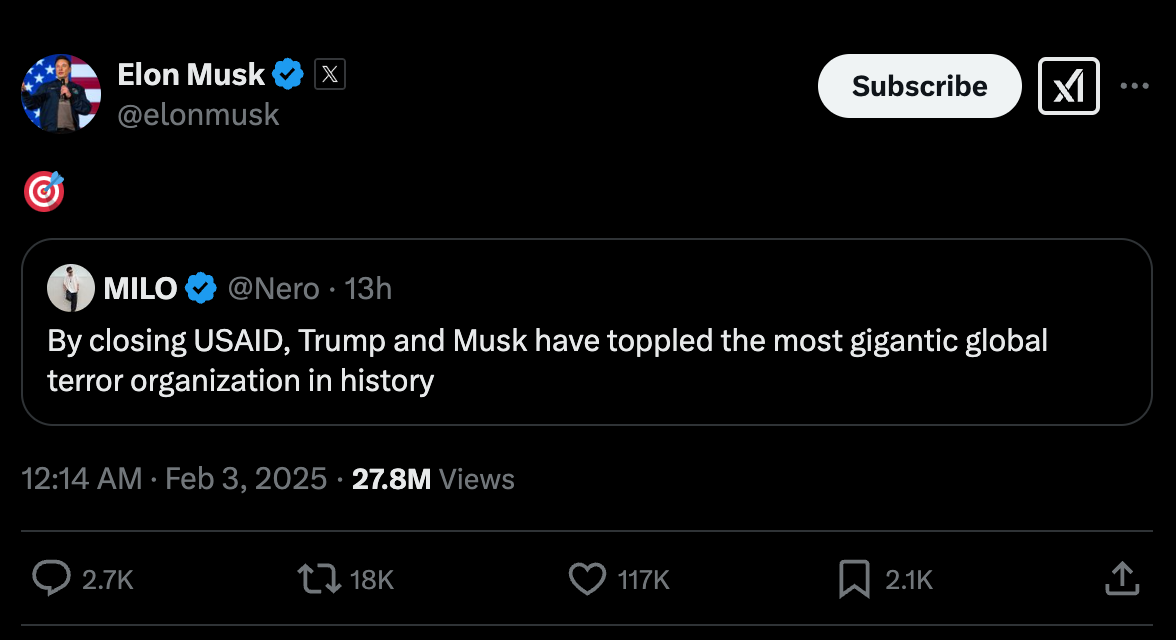Image resolution: width=1176 pixels, height=640 pixels.
Task: Open Grok via the xAI icon
Action: point(1069,86)
